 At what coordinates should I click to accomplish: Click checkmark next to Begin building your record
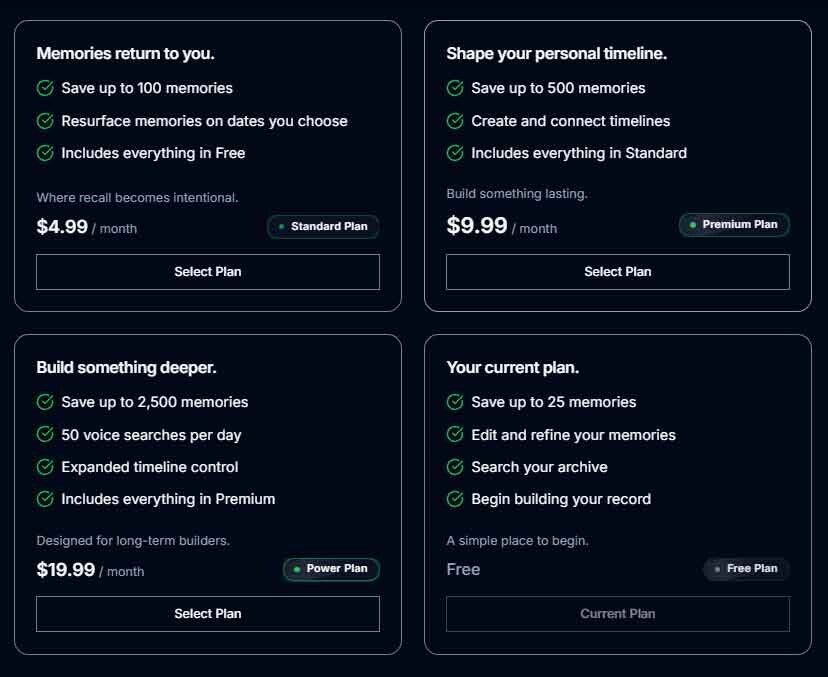(455, 499)
